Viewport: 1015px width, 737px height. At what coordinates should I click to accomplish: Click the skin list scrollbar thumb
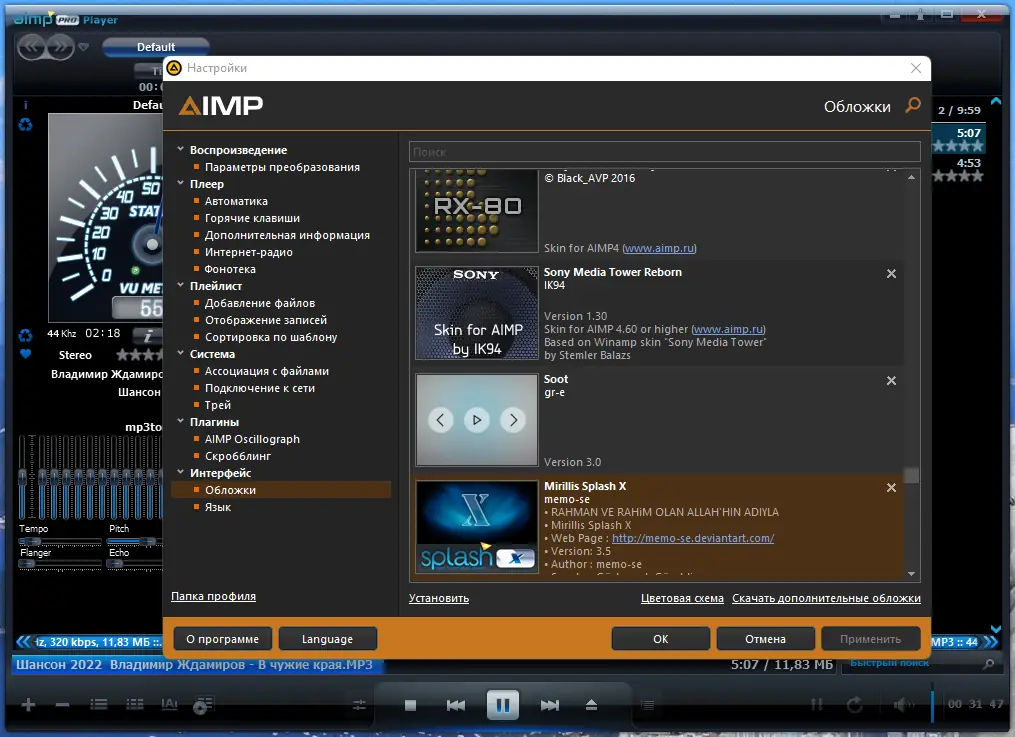pyautogui.click(x=911, y=476)
